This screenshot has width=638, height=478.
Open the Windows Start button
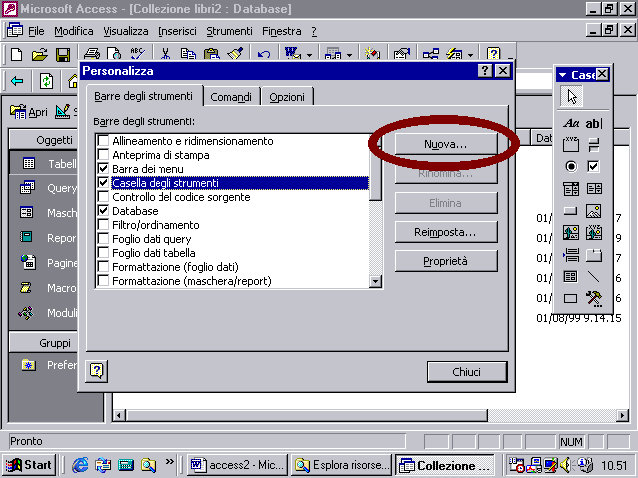pyautogui.click(x=29, y=465)
